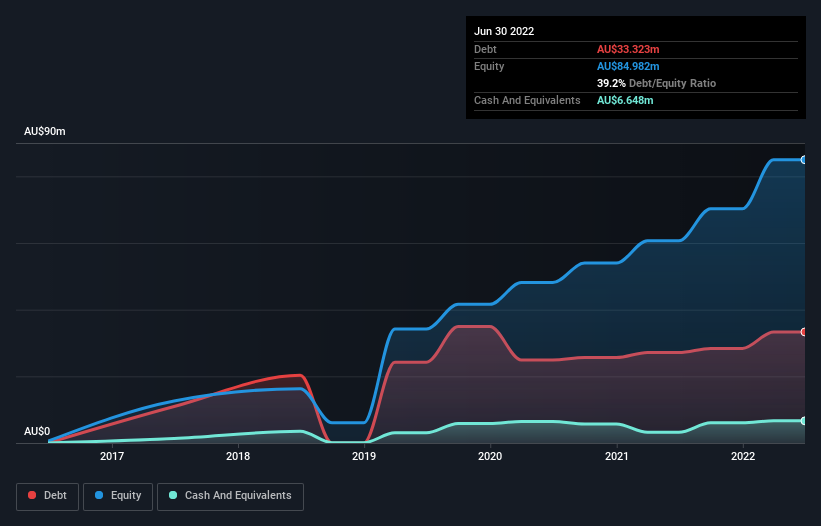Click the teal Cash legend dot
821x526 pixels.
[173, 495]
